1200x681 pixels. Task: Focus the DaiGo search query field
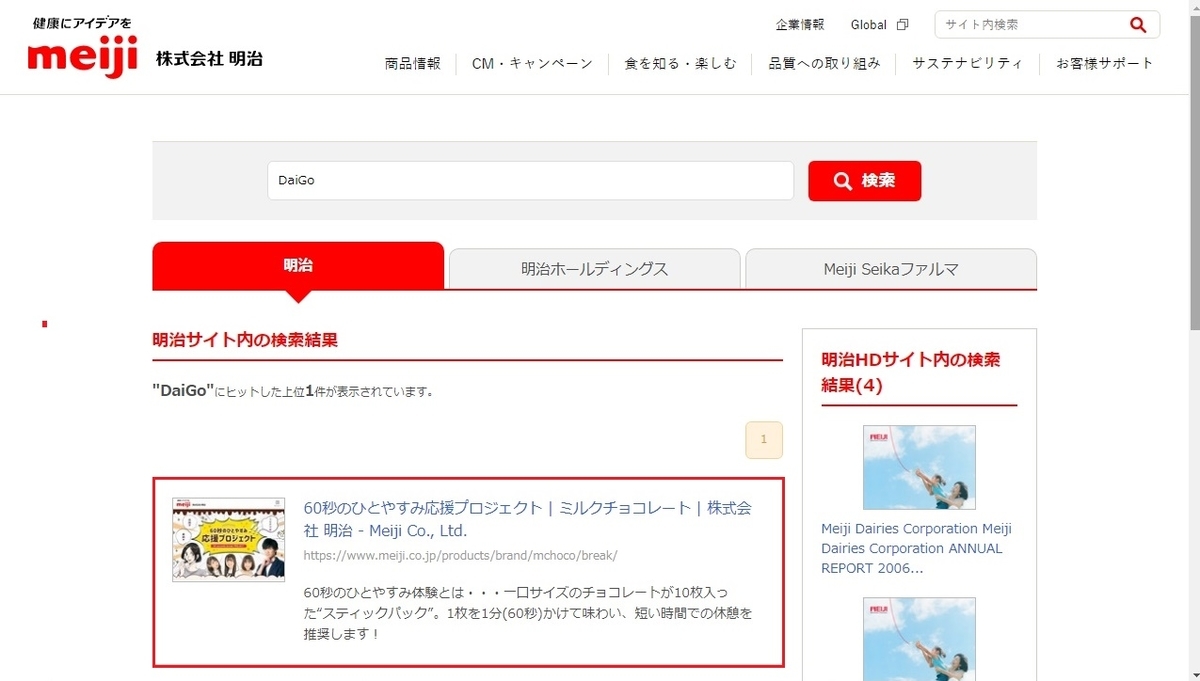[x=530, y=181]
